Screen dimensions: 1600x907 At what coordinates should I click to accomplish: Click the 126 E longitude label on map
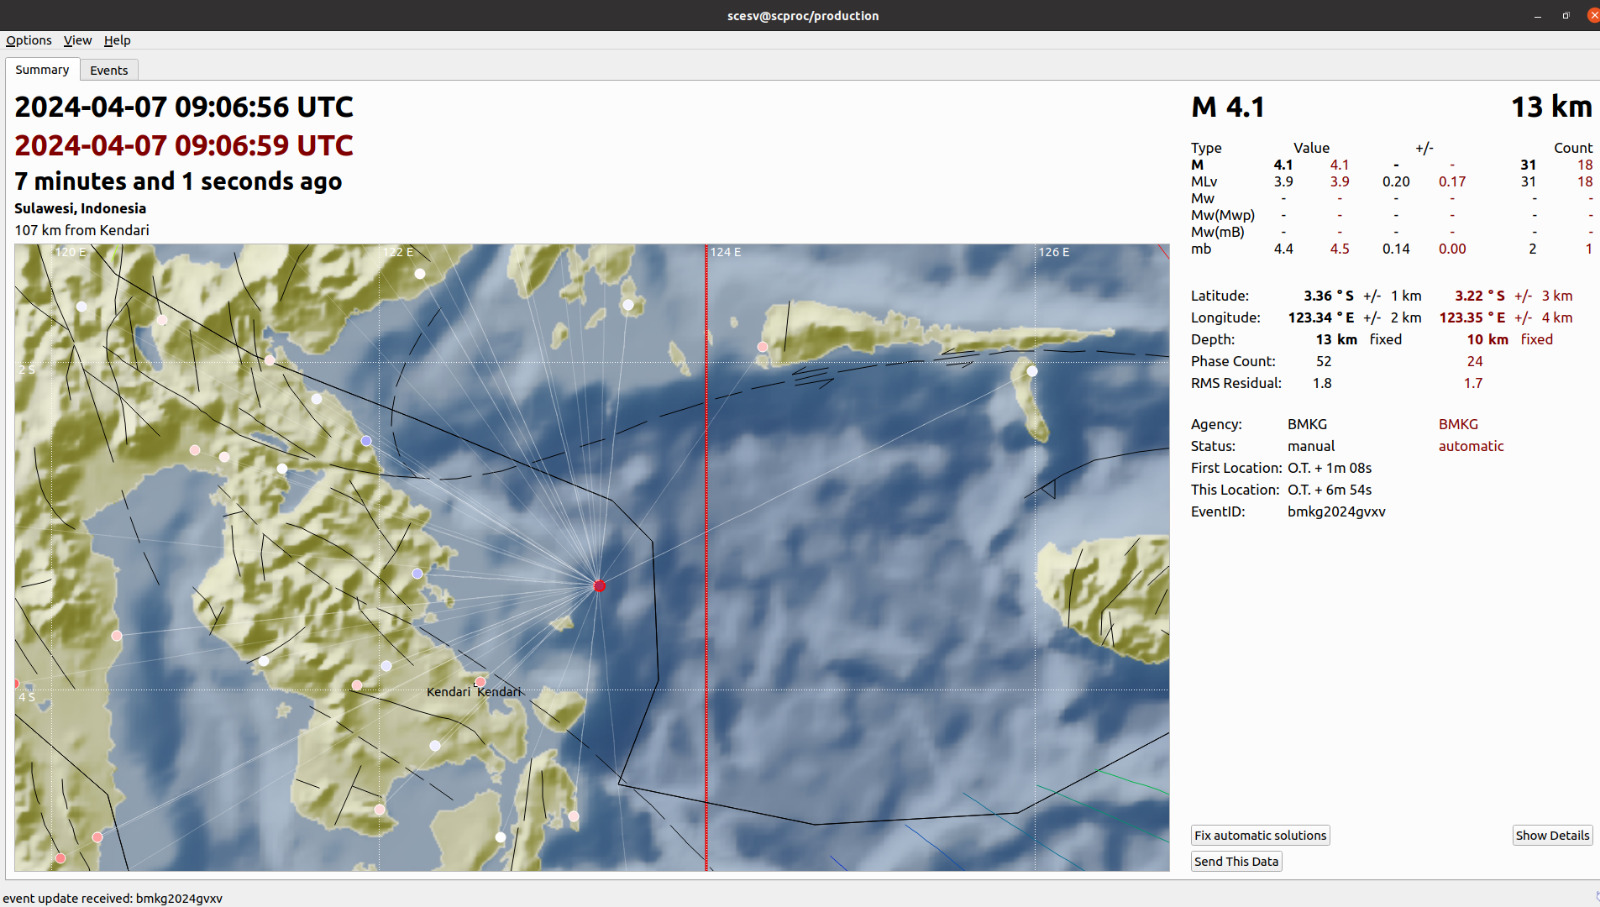tap(1054, 252)
